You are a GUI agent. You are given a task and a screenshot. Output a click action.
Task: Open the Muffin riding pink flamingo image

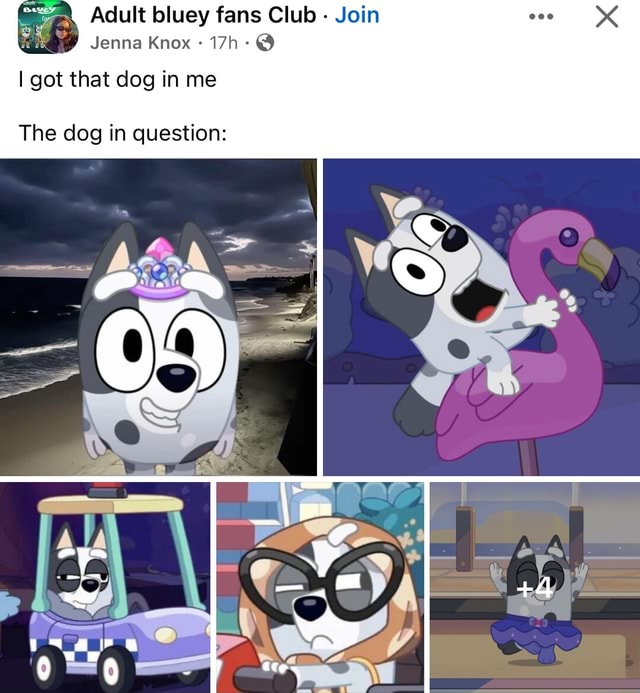[x=482, y=317]
